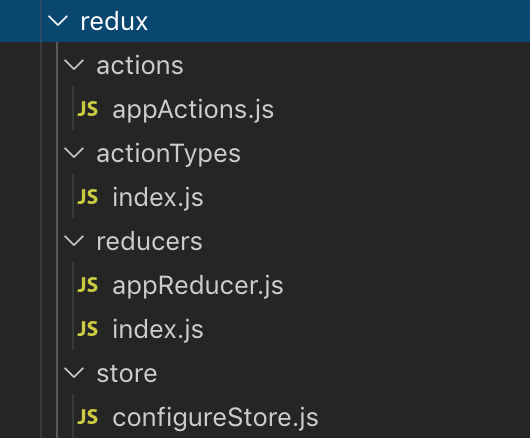The height and width of the screenshot is (438, 530).
Task: Open index.js inside reducers
Action: click(x=158, y=330)
